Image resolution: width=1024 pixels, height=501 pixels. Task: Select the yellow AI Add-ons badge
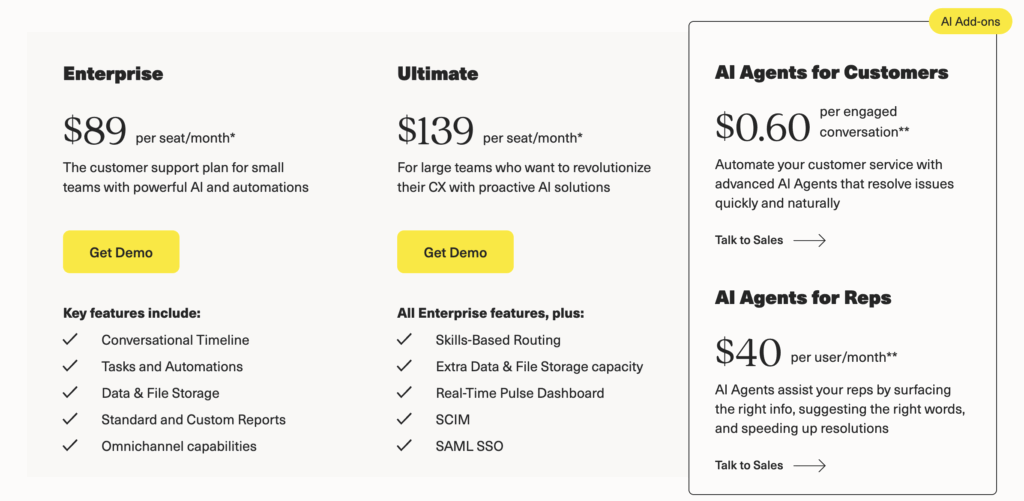pyautogui.click(x=969, y=21)
